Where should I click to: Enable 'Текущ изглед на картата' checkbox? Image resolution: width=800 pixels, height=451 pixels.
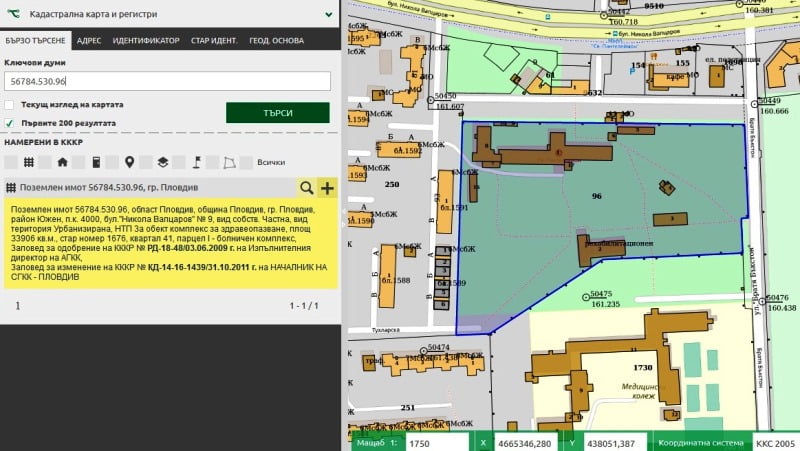coord(9,105)
